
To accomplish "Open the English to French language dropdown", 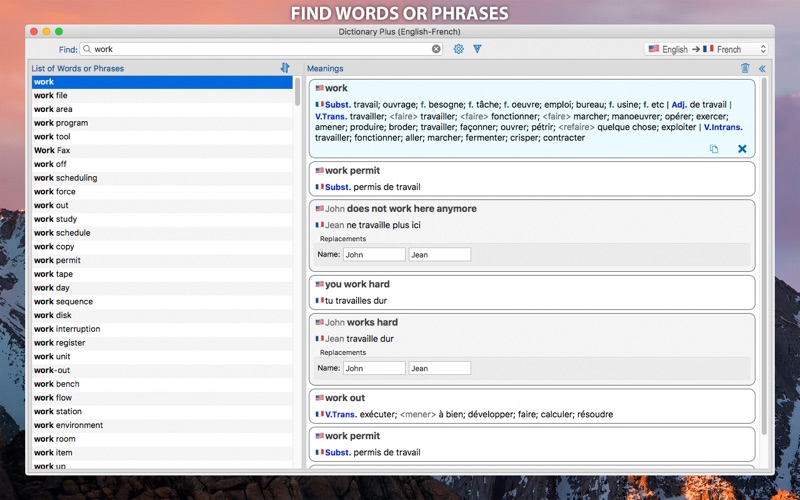I will (x=706, y=49).
